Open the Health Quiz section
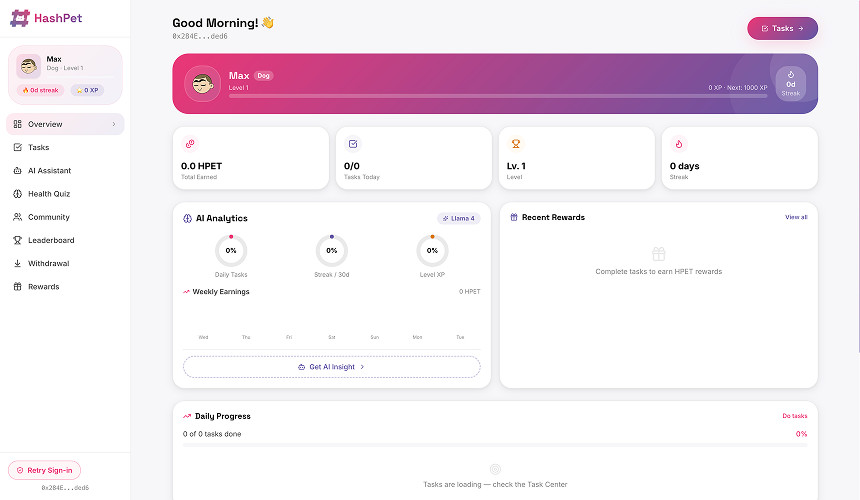This screenshot has height=500, width=860. [x=48, y=194]
